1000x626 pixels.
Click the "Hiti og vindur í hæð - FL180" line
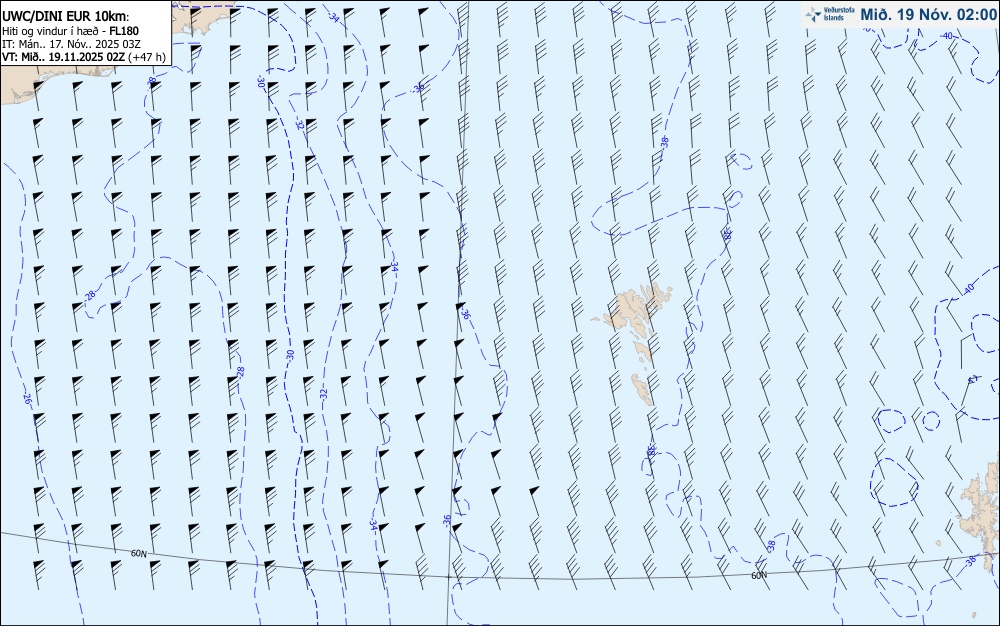tap(71, 31)
